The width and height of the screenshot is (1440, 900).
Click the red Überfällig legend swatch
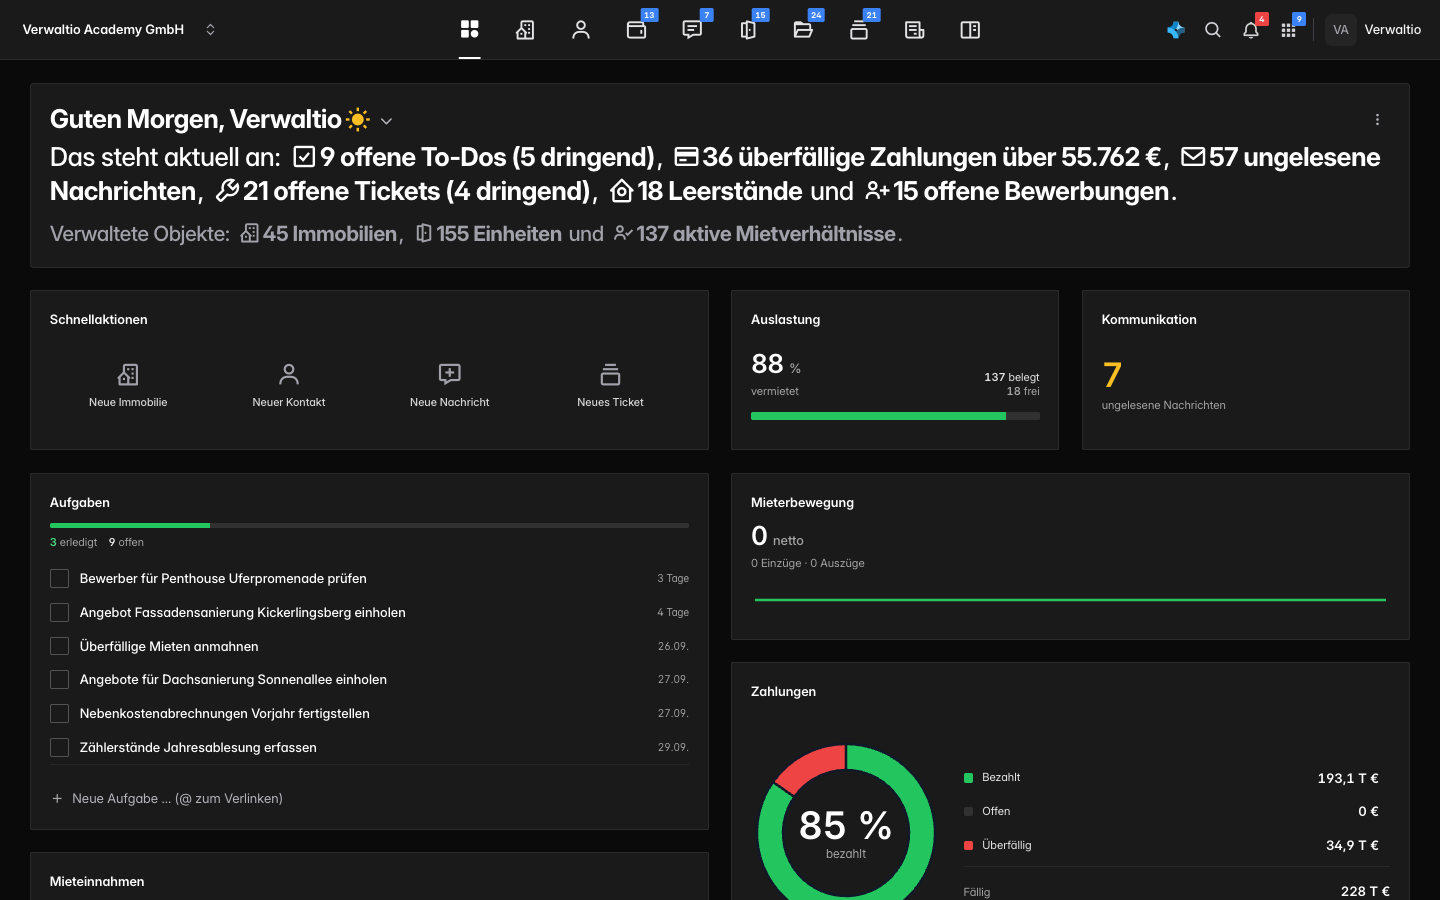pyautogui.click(x=968, y=845)
